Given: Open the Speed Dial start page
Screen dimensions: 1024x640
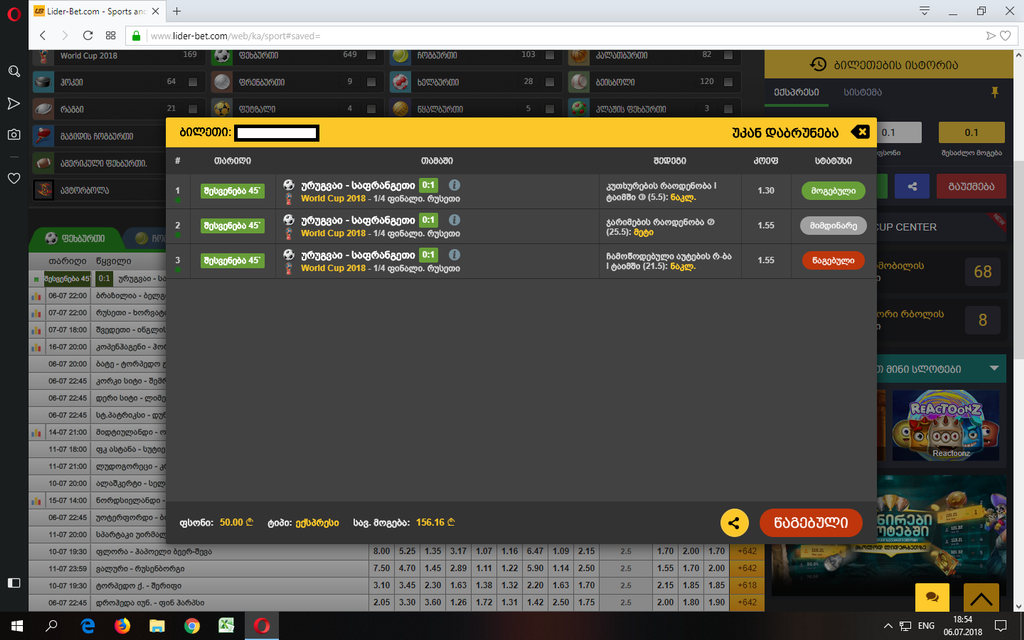Looking at the screenshot, I should pos(110,36).
